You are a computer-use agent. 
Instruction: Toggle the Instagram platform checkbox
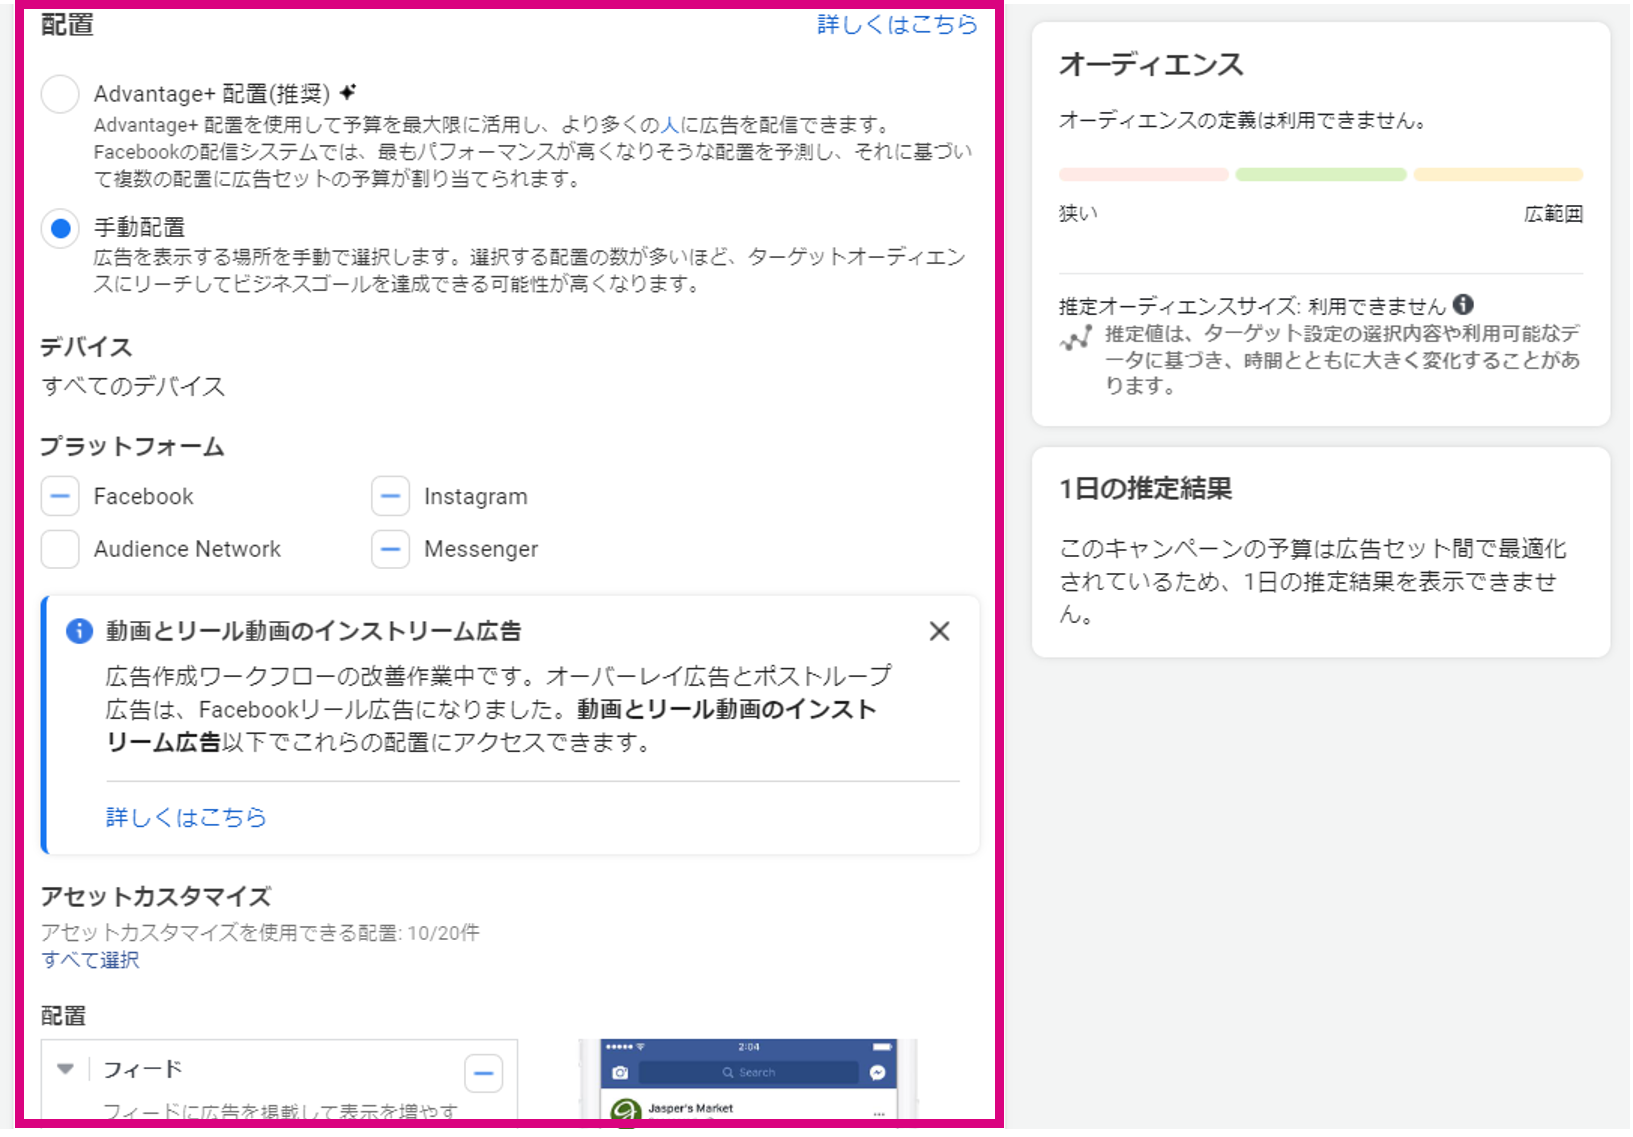tap(390, 496)
